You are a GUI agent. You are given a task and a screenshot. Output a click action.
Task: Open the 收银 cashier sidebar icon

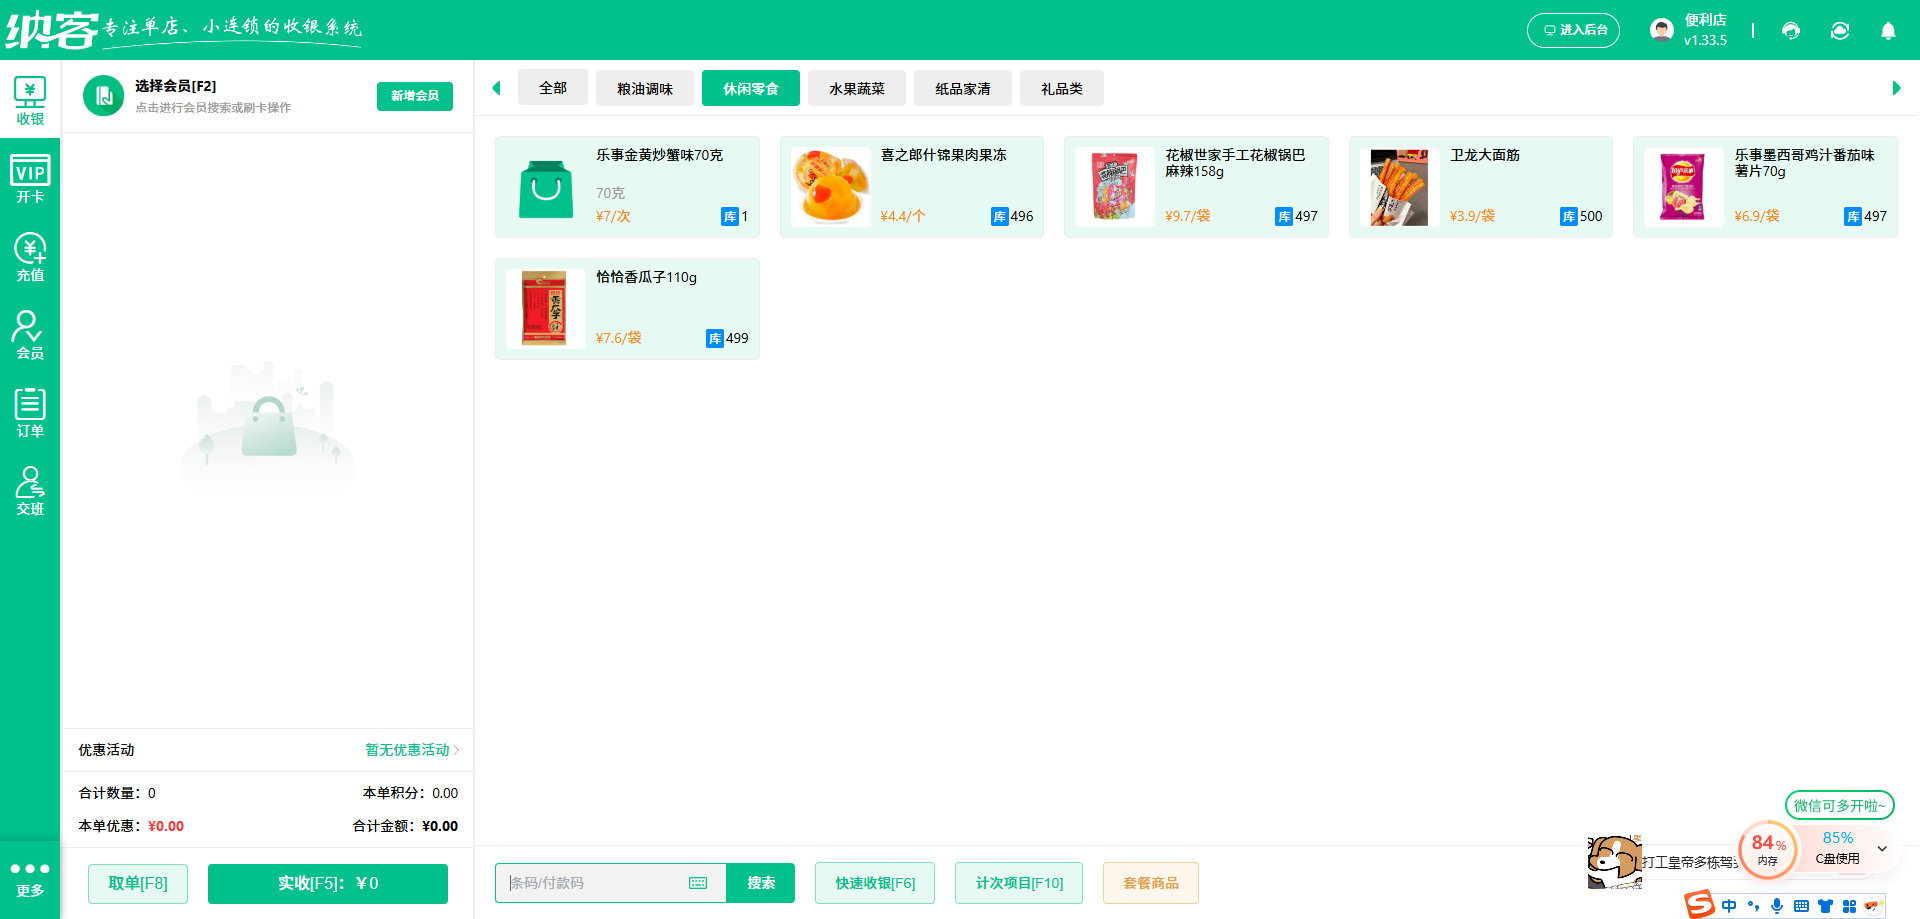(30, 99)
